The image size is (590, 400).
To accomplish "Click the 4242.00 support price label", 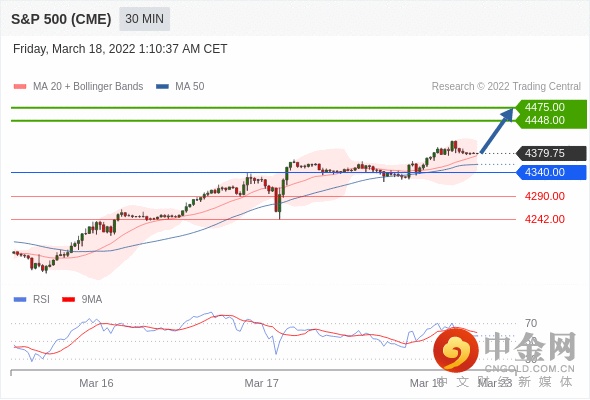I will point(544,219).
